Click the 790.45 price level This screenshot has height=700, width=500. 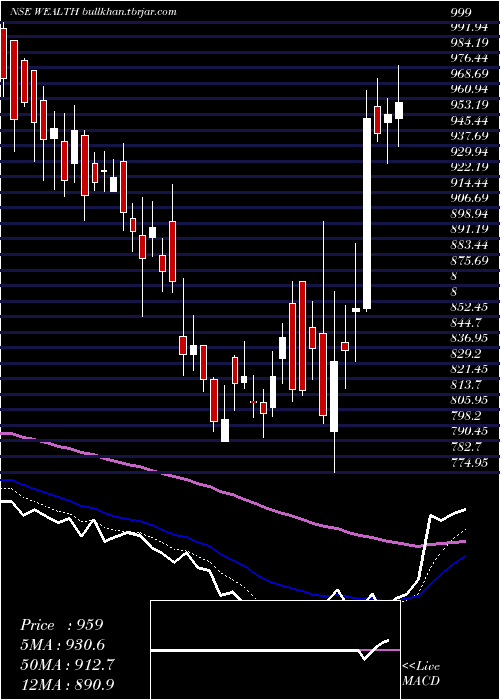coord(468,431)
